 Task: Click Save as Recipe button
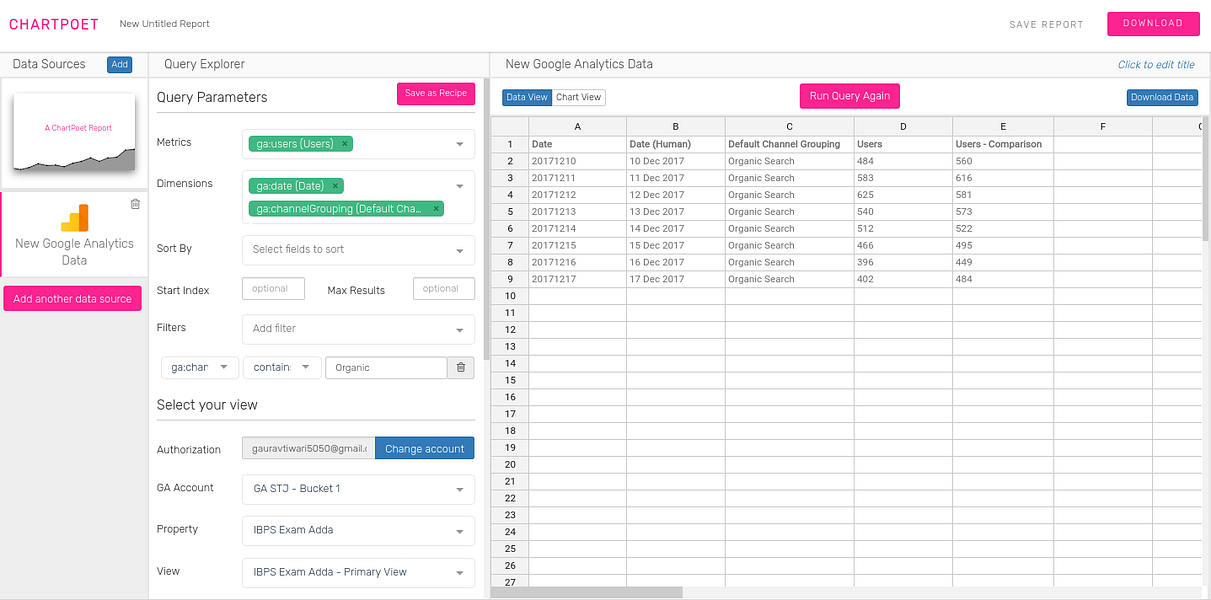pyautogui.click(x=436, y=93)
